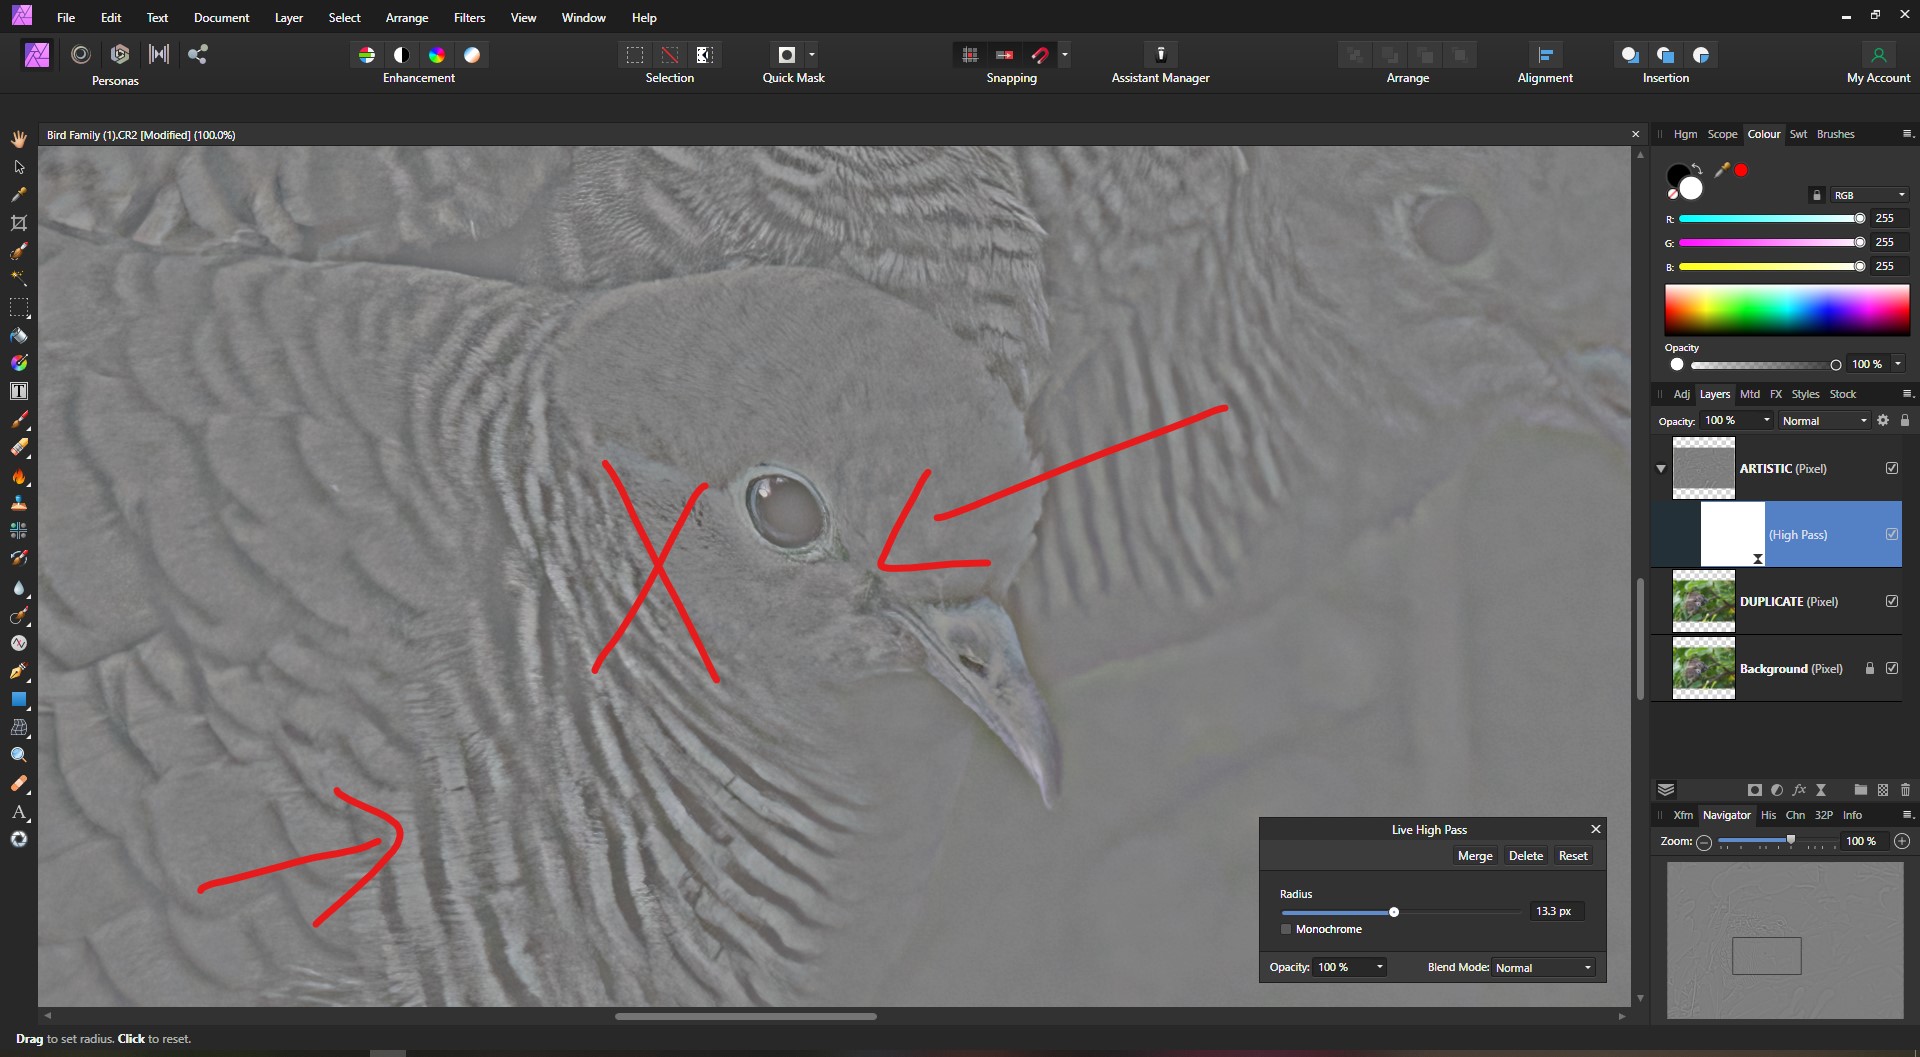Activate the Clone Stamp tool

[19, 503]
